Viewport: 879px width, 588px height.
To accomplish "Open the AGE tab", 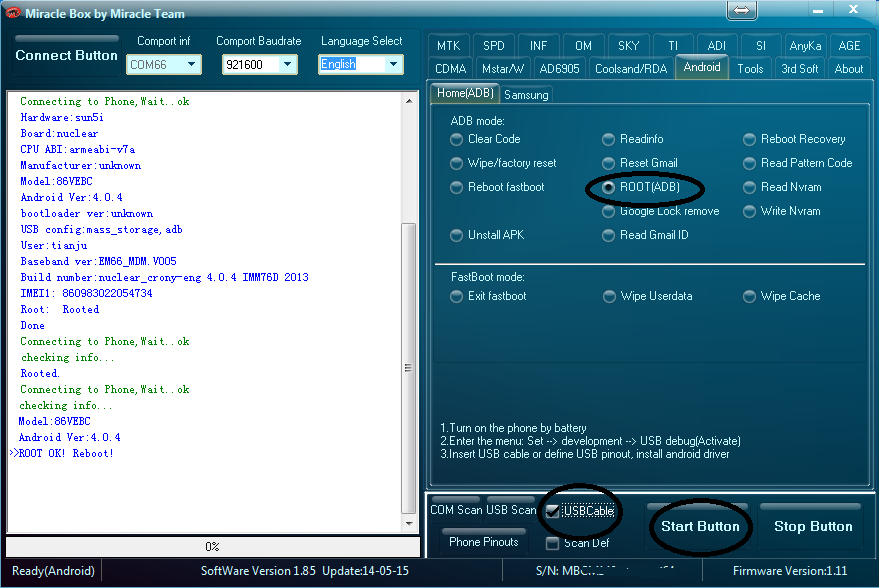I will (x=849, y=45).
